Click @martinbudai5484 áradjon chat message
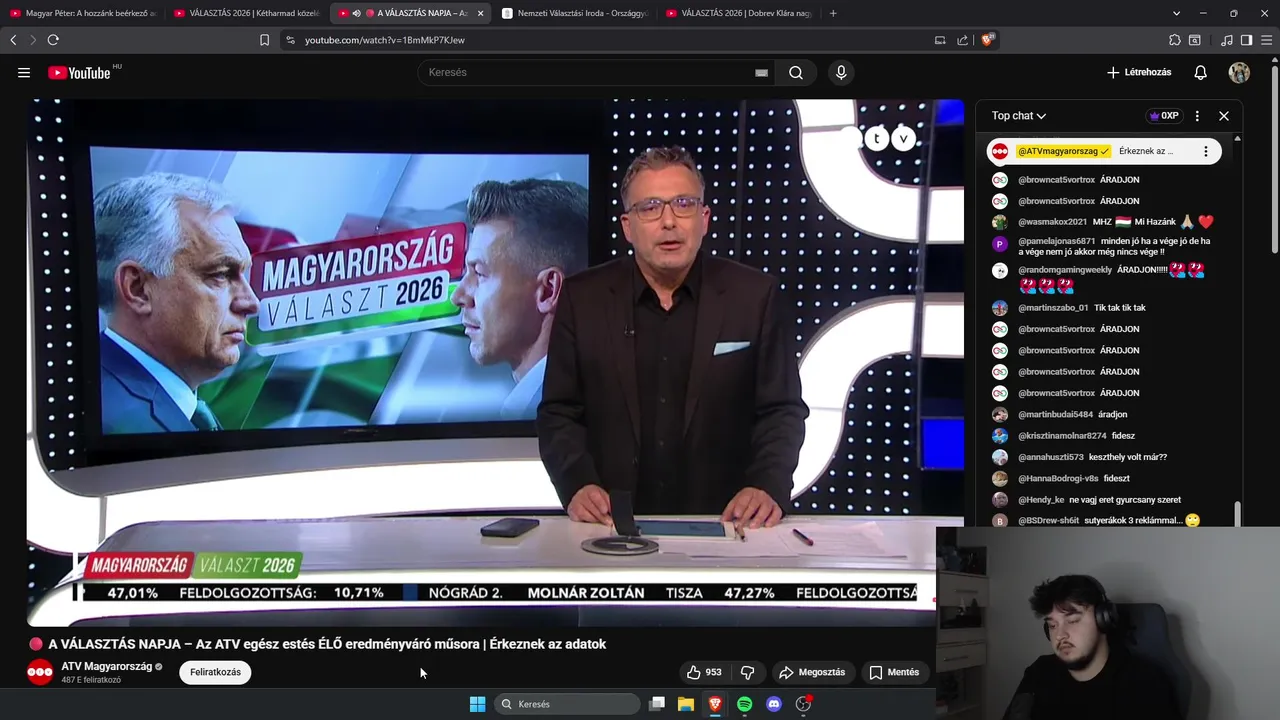1280x720 pixels. coord(1108,414)
